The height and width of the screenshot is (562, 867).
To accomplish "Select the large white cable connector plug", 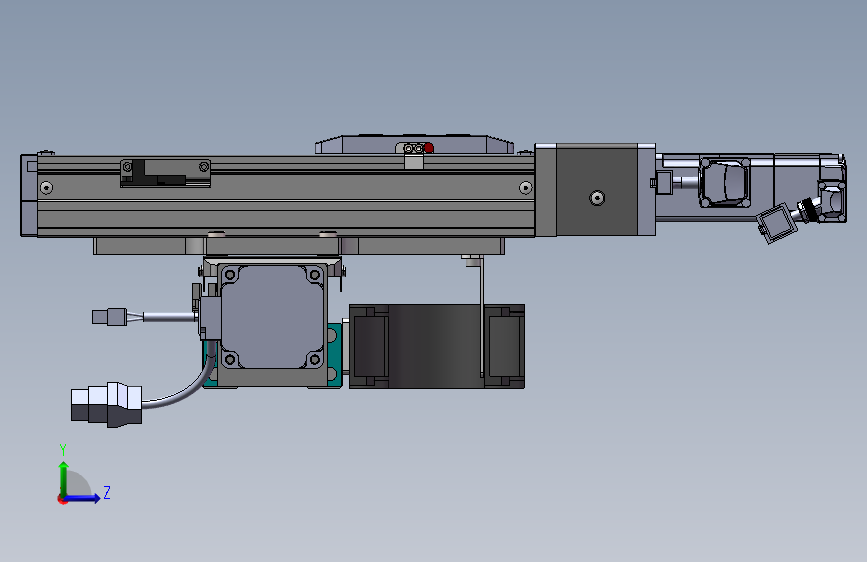I will 106,404.
